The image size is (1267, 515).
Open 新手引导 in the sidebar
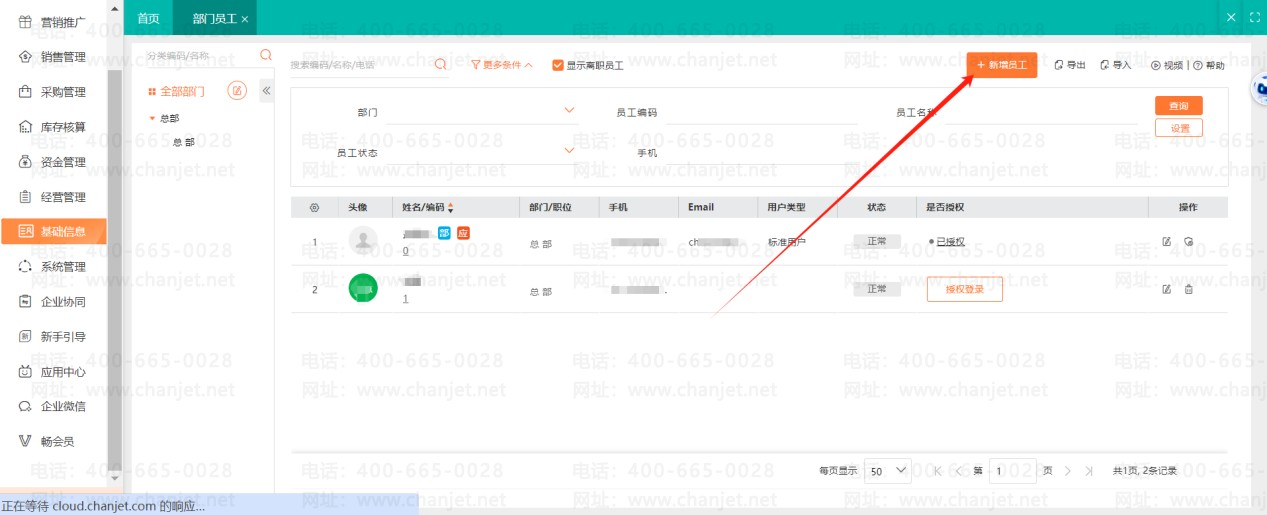(x=54, y=337)
